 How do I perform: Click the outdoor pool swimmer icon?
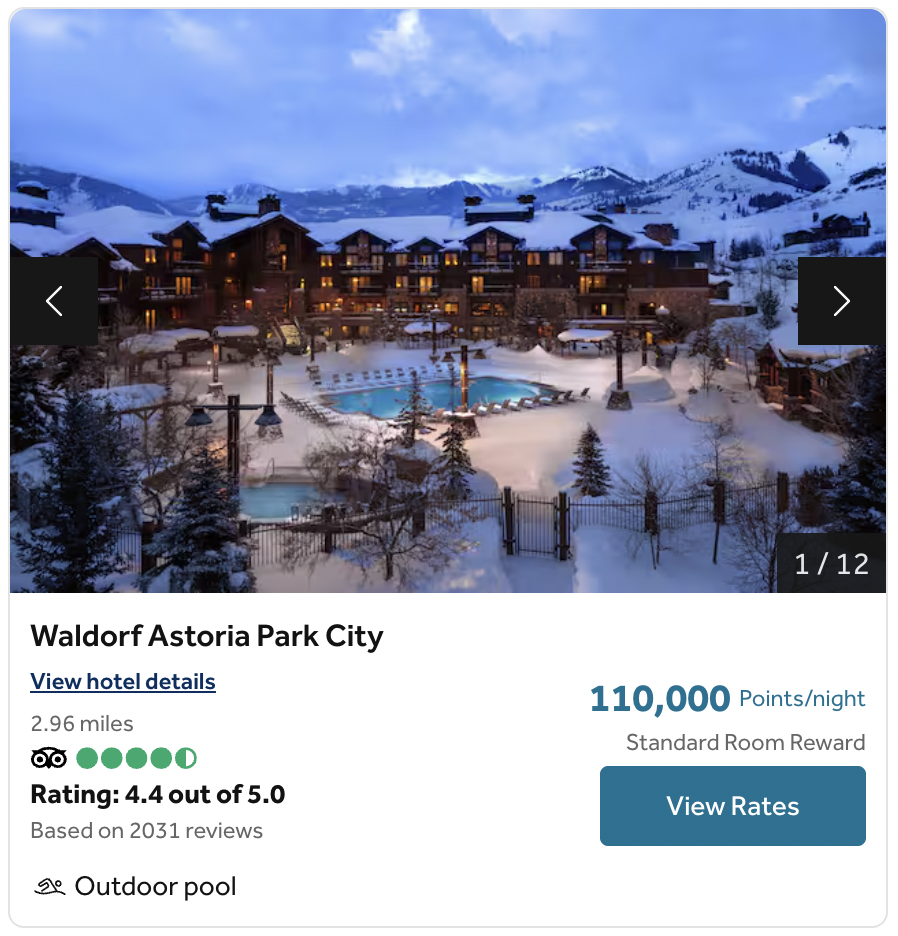pyautogui.click(x=49, y=886)
